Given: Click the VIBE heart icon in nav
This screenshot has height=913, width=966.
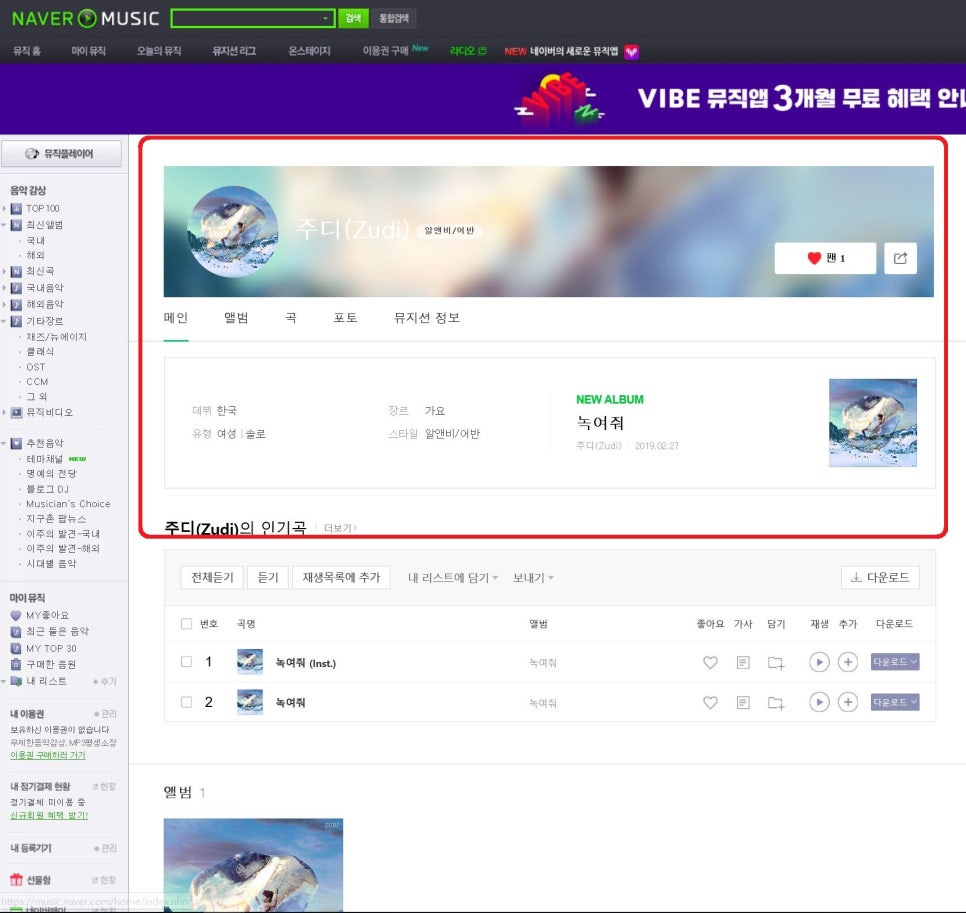Looking at the screenshot, I should (631, 52).
